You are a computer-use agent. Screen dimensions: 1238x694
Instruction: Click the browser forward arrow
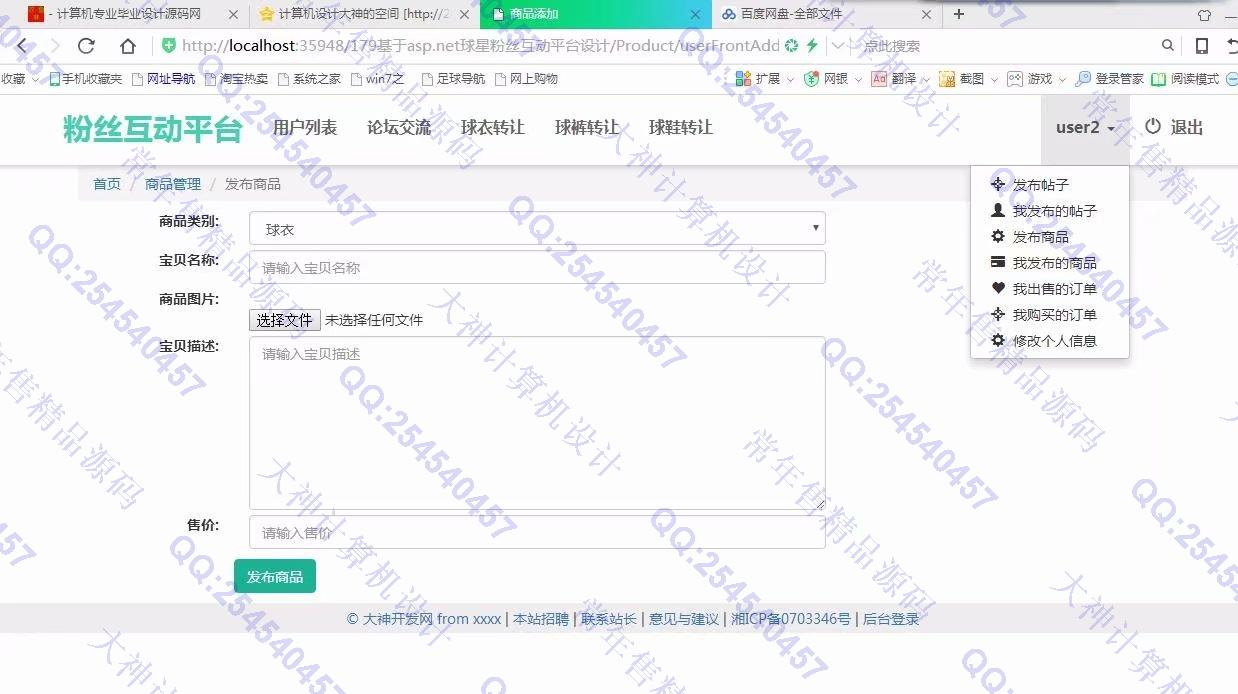[x=55, y=46]
